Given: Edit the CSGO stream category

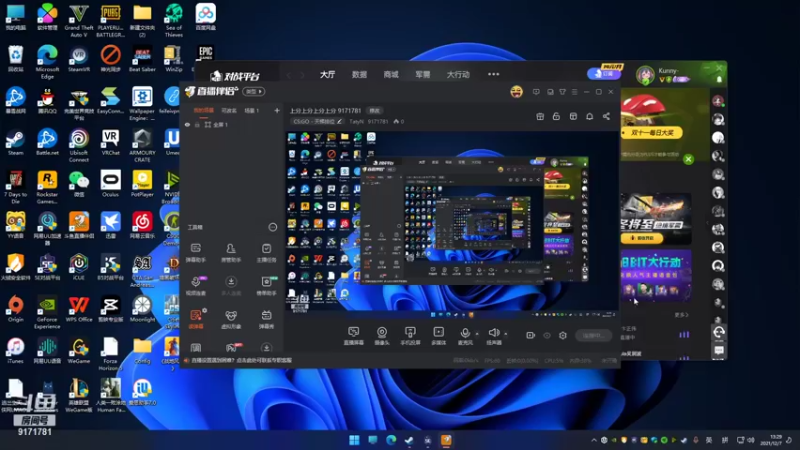Looking at the screenshot, I should coord(317,121).
